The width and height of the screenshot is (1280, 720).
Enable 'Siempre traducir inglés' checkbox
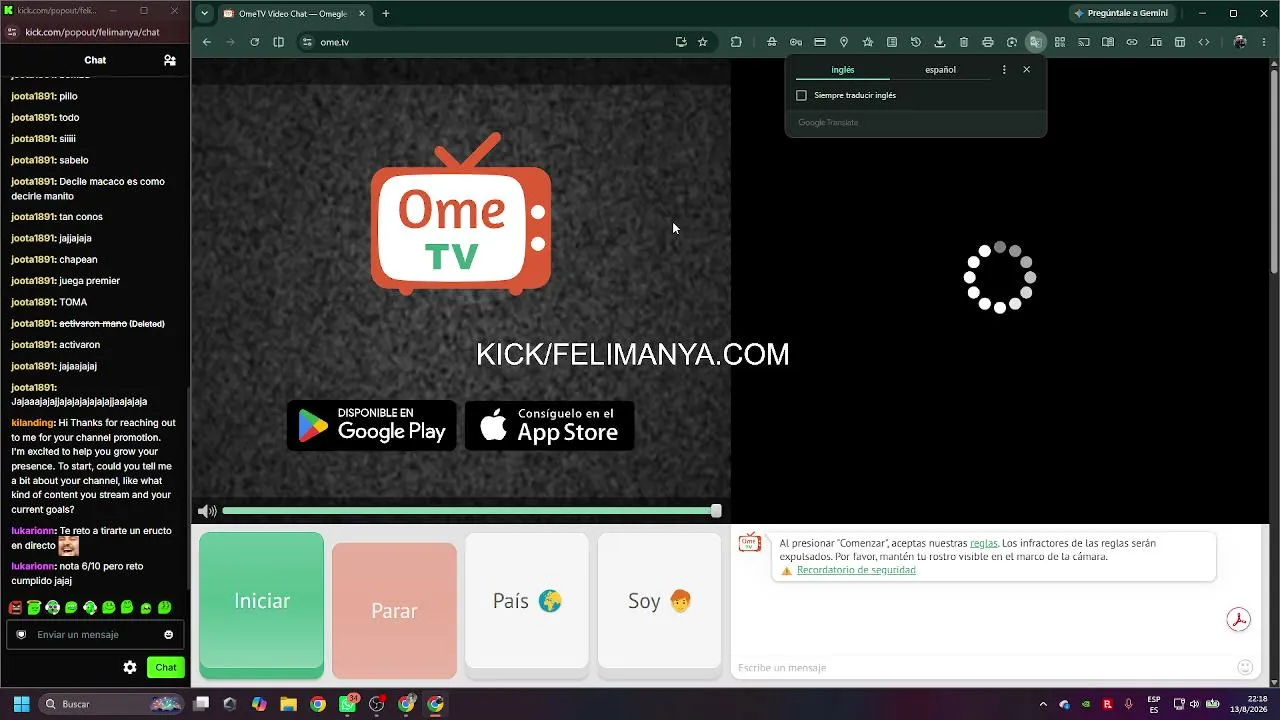(x=801, y=96)
